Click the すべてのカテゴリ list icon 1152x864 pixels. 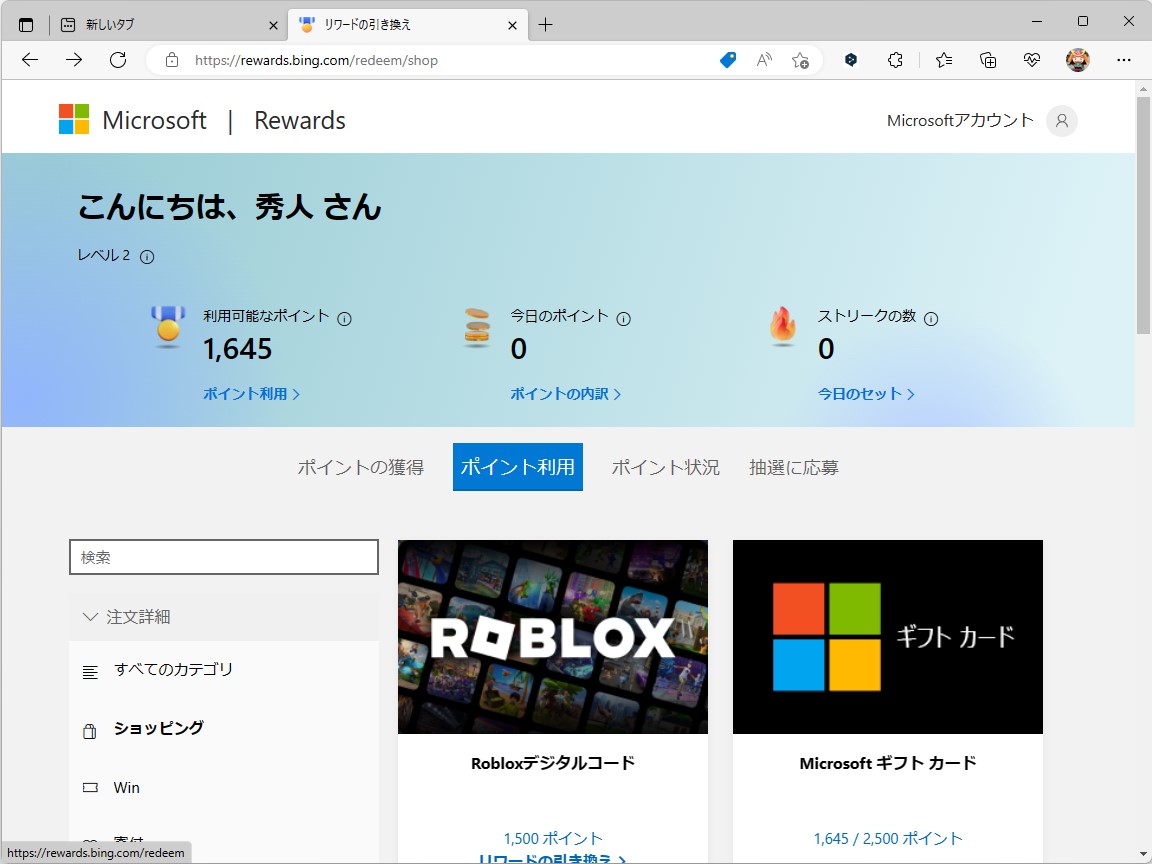(x=89, y=671)
